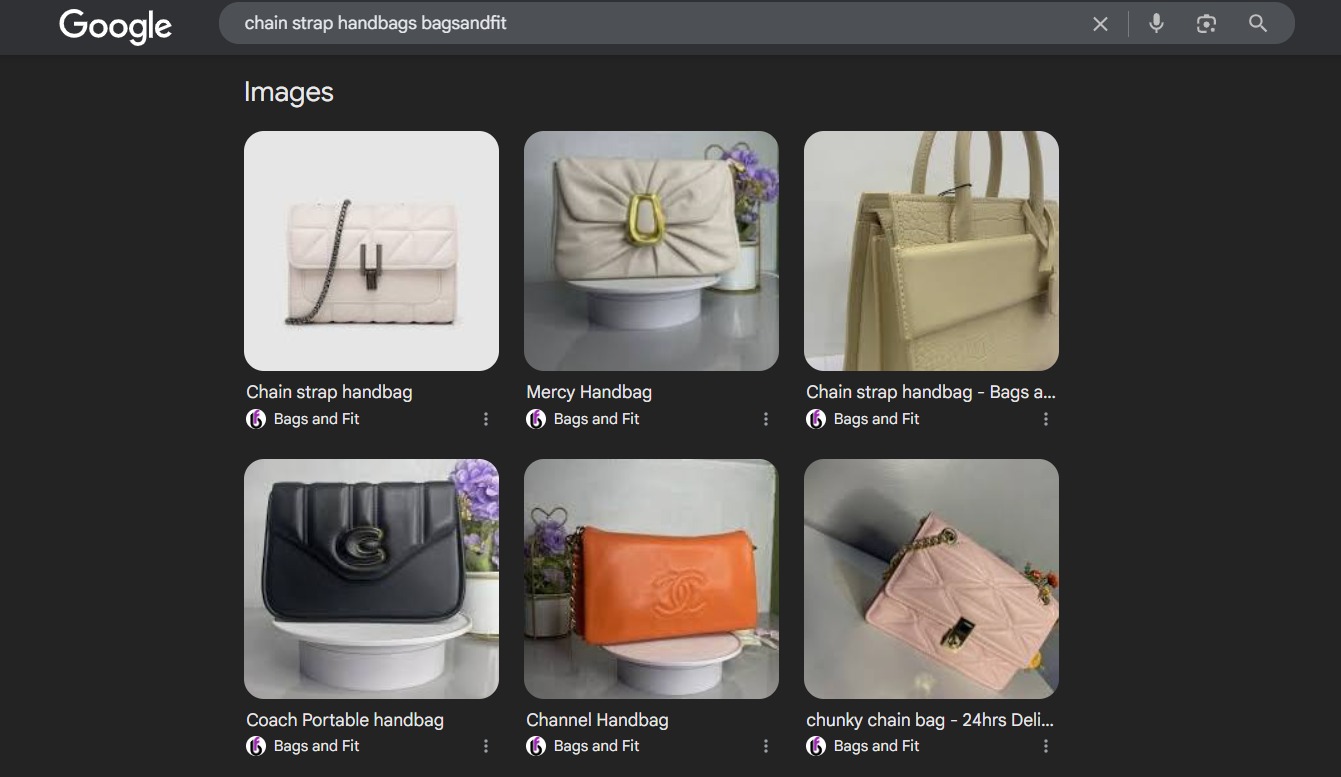This screenshot has width=1341, height=777.
Task: Clear the search box text
Action: [1100, 24]
